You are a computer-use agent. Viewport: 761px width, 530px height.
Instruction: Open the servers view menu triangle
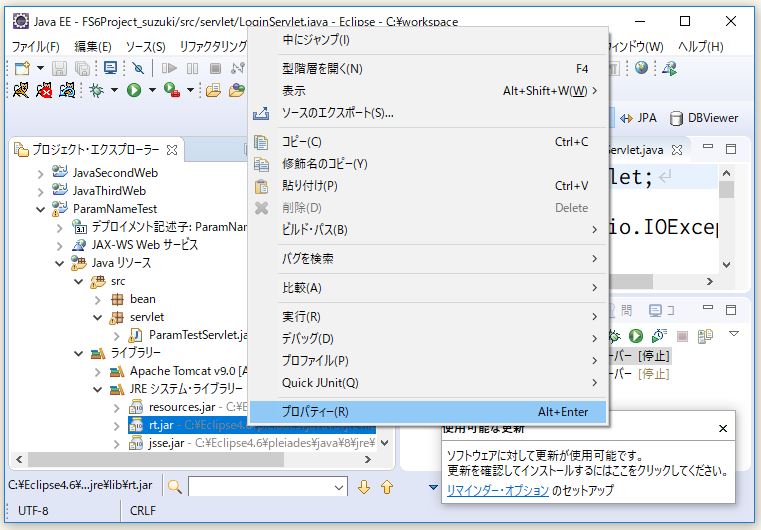[x=734, y=333]
